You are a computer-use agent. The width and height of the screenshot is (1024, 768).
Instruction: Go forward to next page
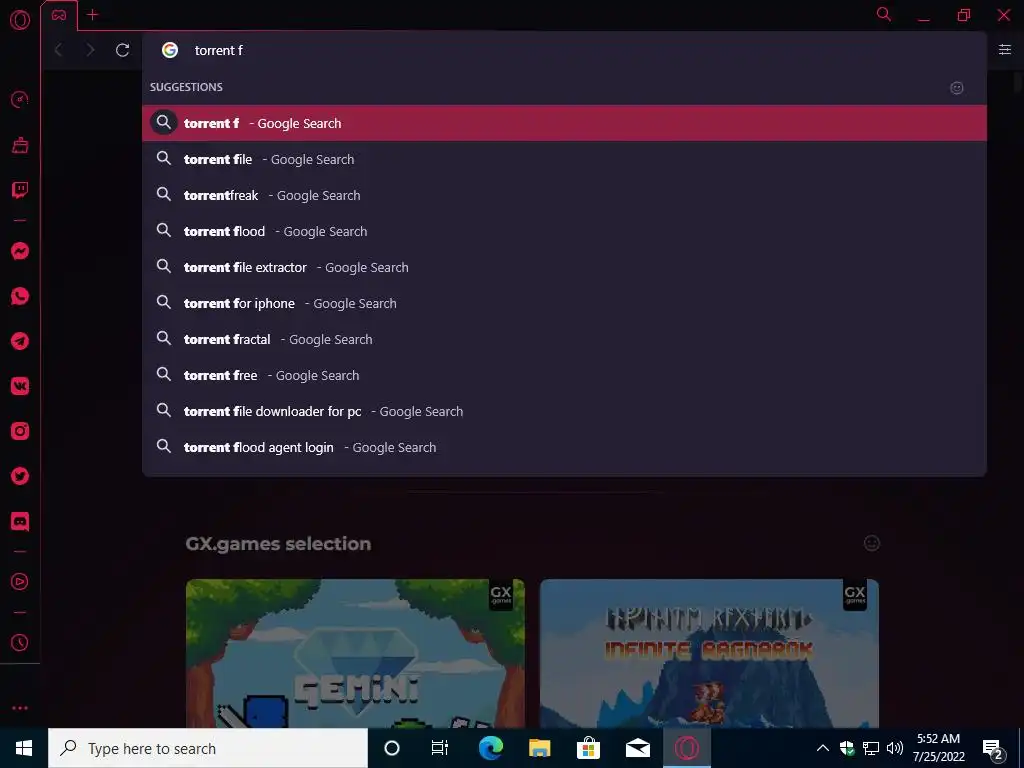90,50
